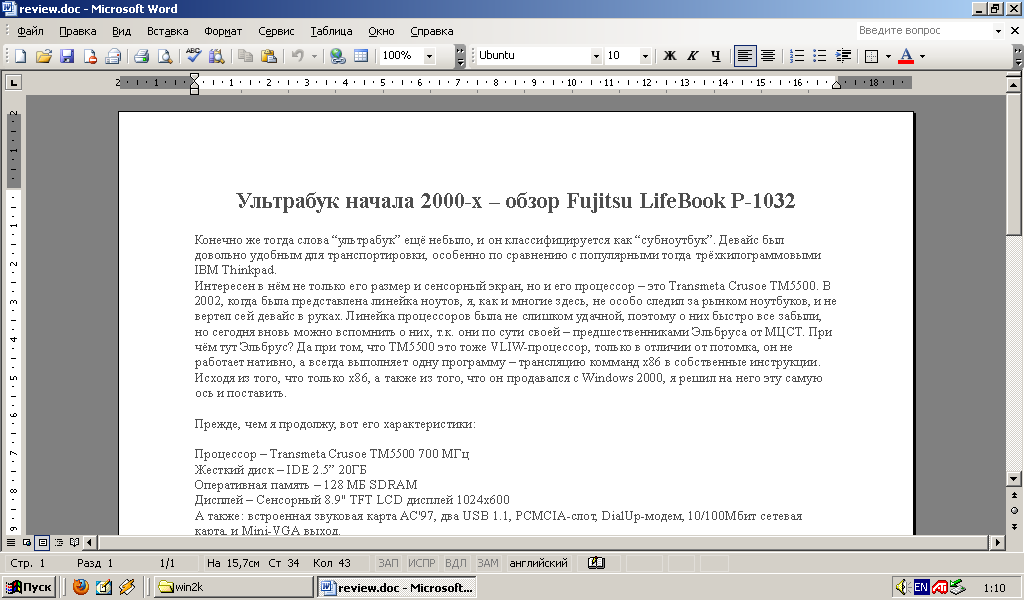Toggle underline formatting (Ч)
The width and height of the screenshot is (1024, 600).
[715, 55]
